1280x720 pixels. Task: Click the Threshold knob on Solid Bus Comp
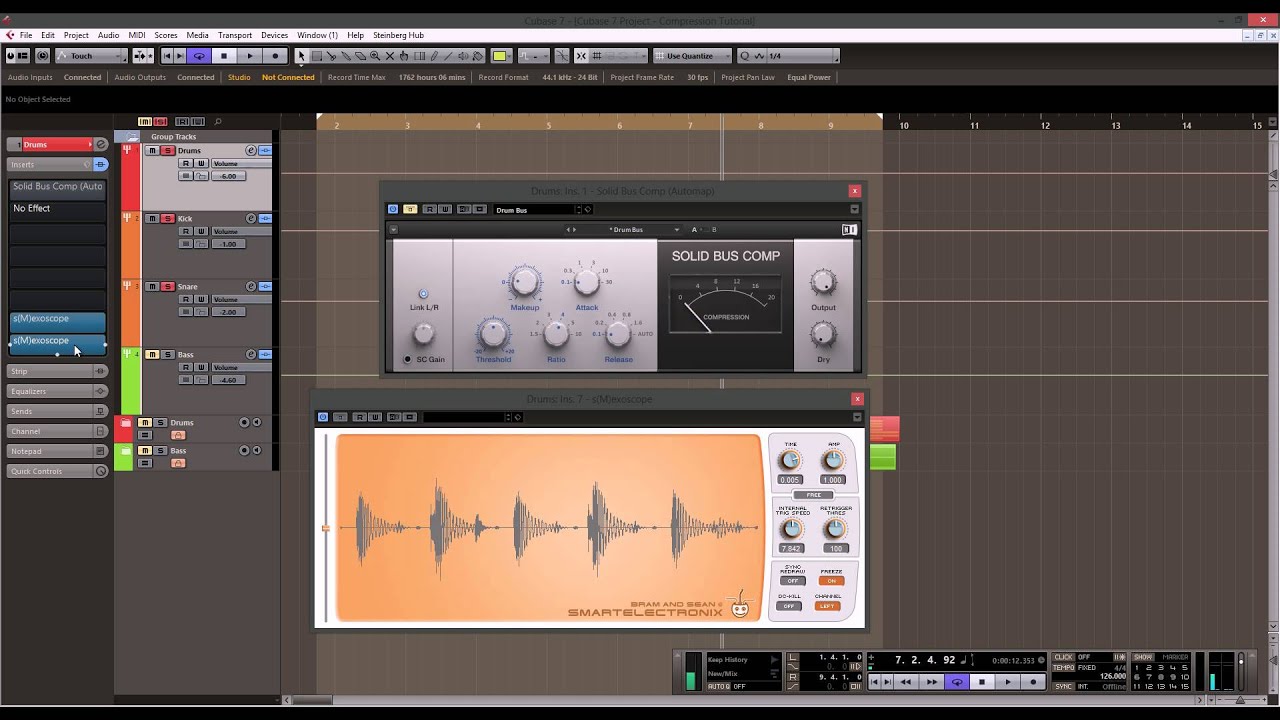click(x=493, y=335)
